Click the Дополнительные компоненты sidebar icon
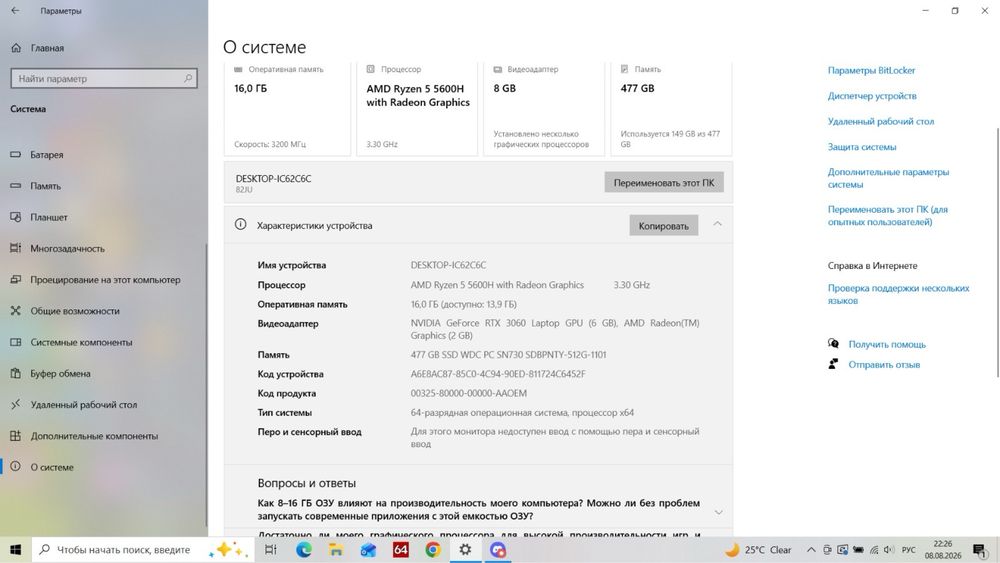 (16, 436)
